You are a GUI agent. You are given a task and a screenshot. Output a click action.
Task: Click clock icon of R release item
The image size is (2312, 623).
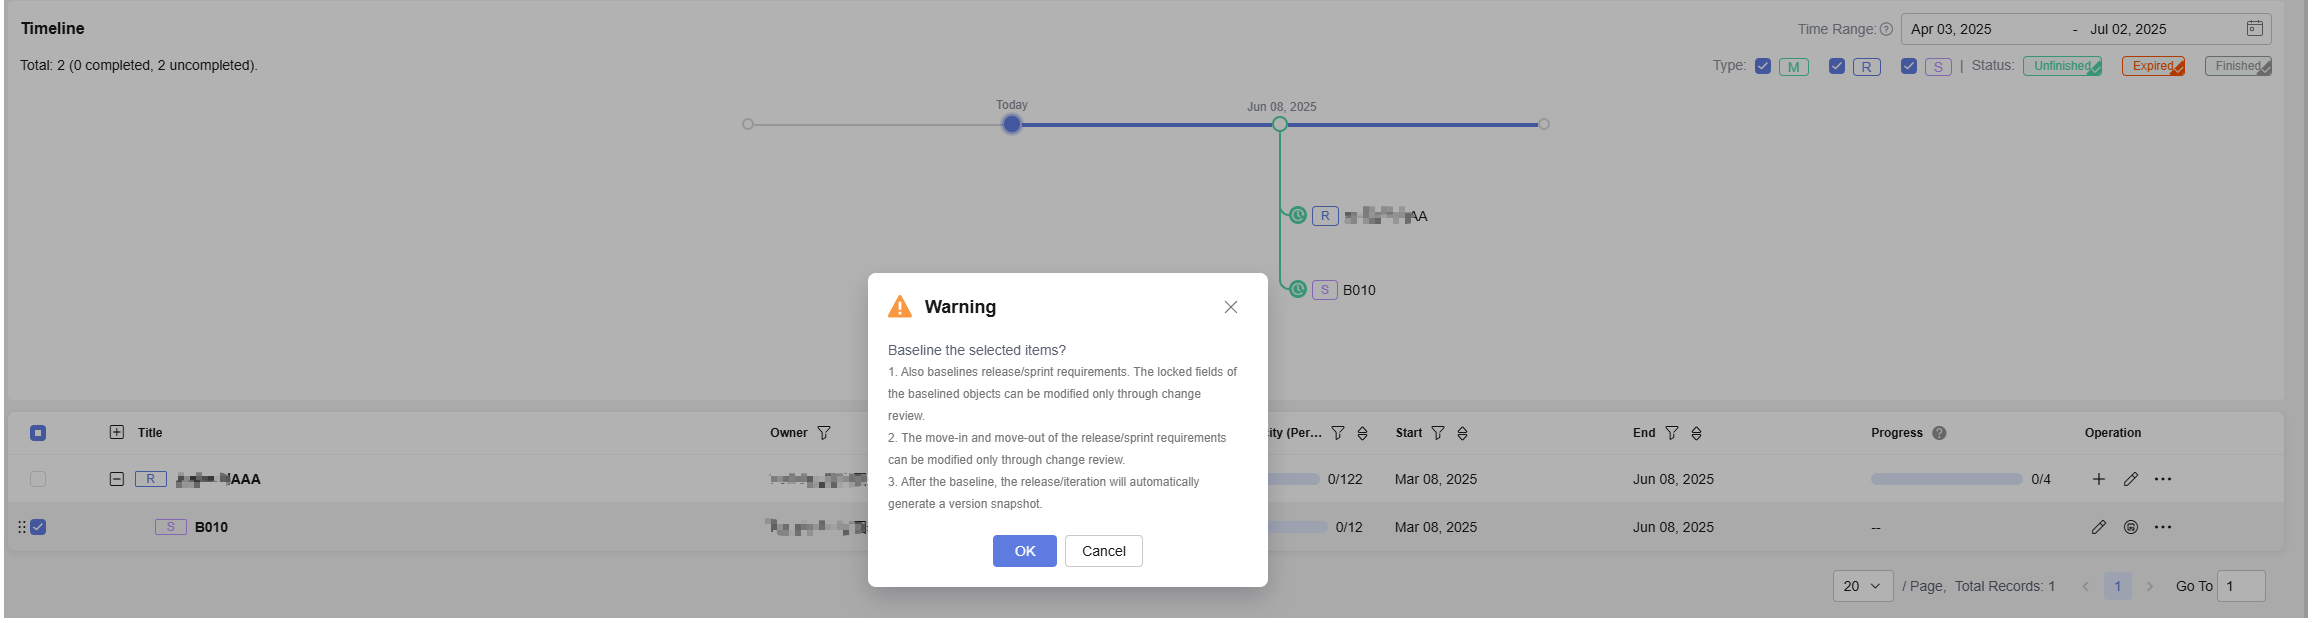(1298, 215)
